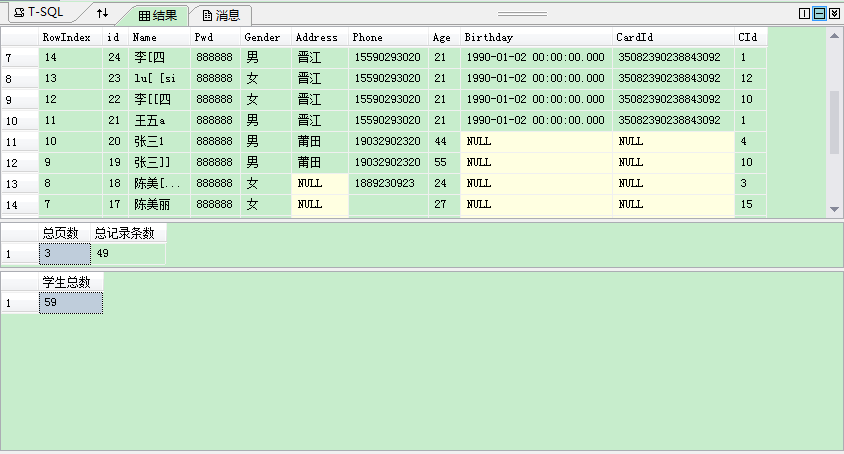Select the Name column header
844x454 pixels.
[159, 37]
